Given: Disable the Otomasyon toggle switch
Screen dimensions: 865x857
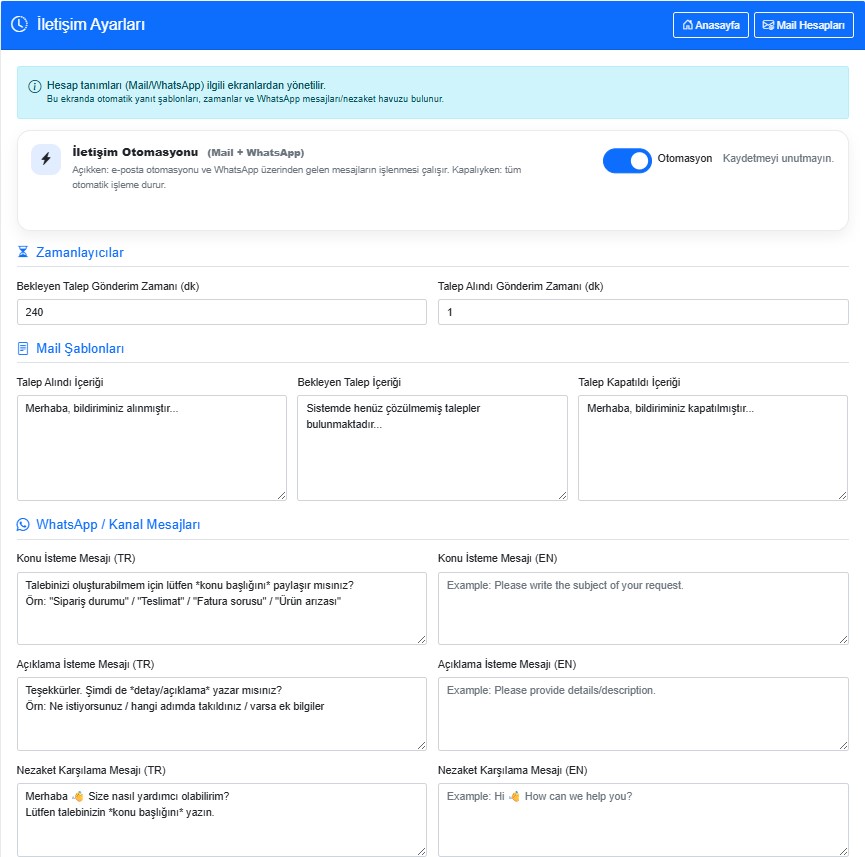Looking at the screenshot, I should [627, 160].
